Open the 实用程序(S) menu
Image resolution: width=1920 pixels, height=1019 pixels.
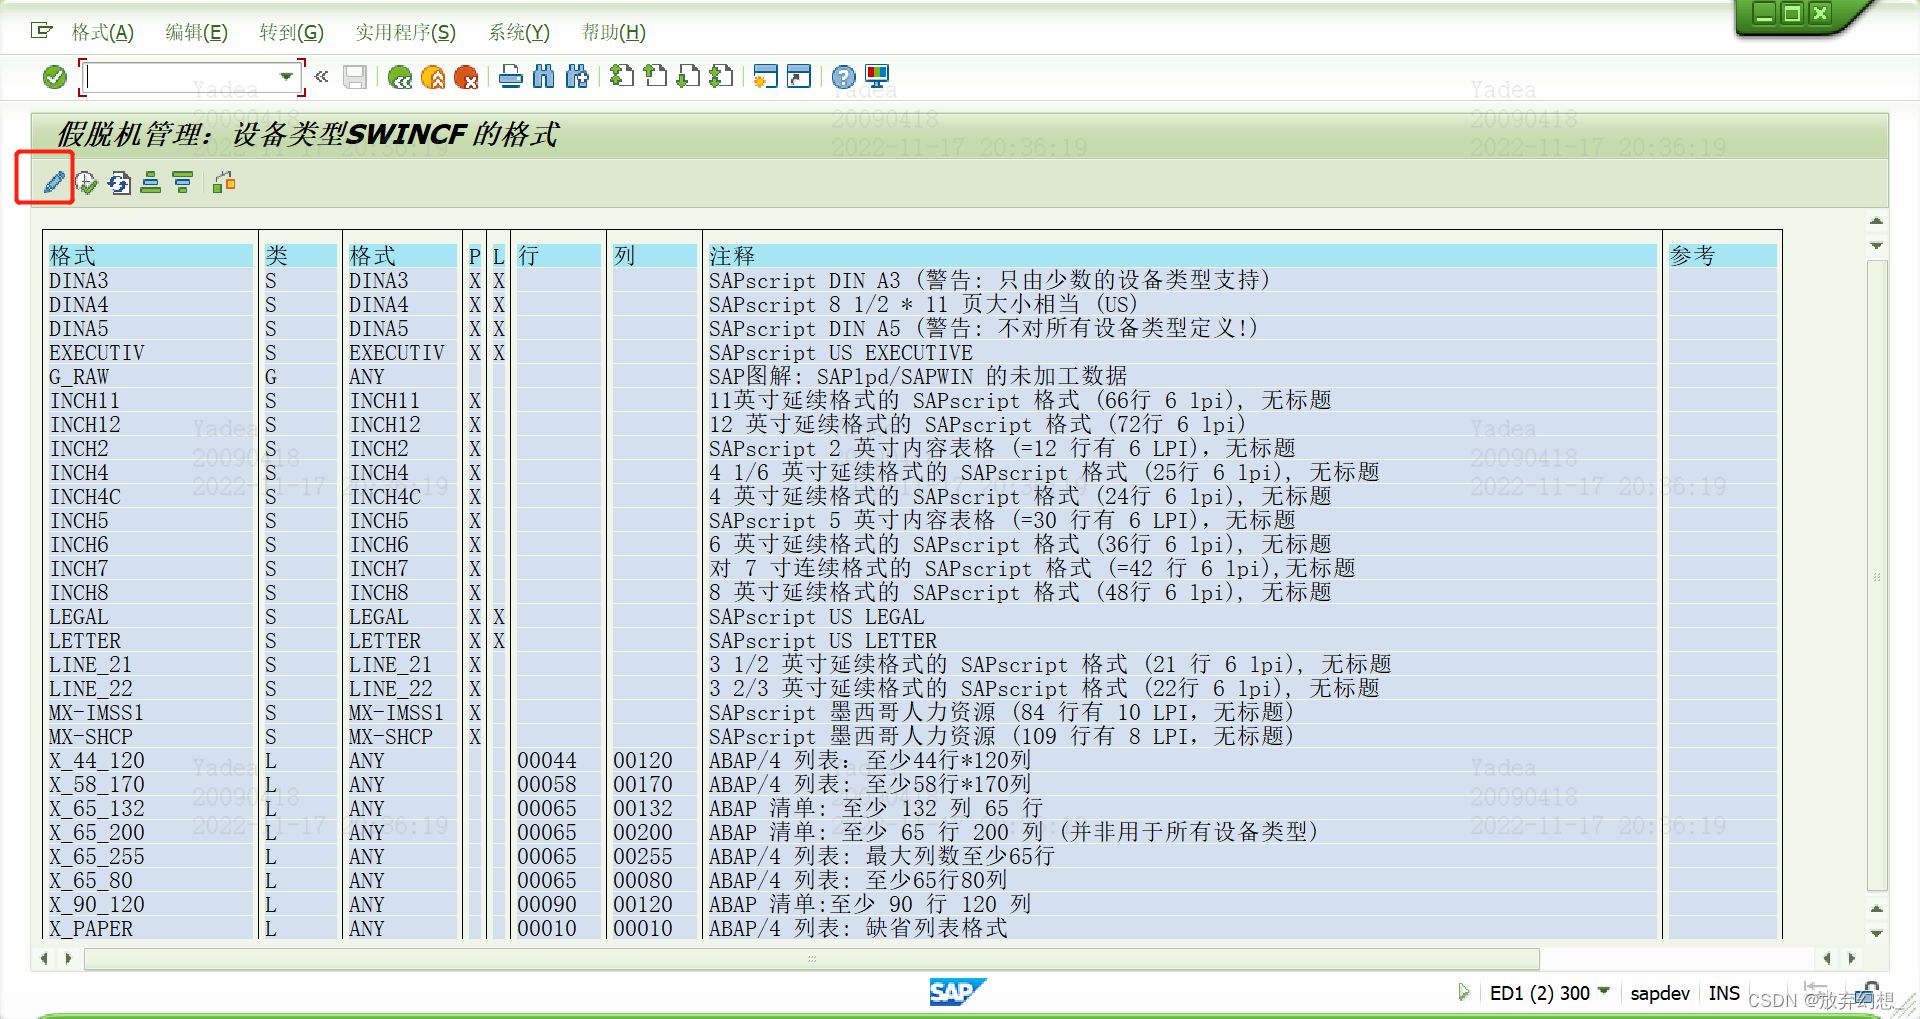[405, 33]
